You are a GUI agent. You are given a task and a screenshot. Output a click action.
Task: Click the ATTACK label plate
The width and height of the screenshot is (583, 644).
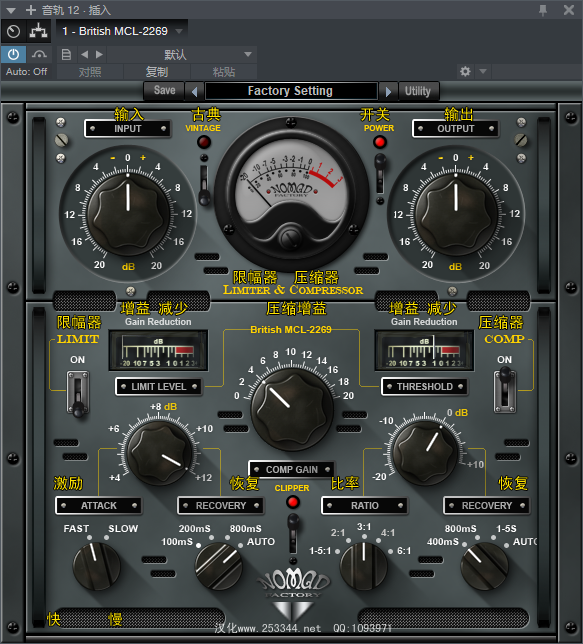99,506
